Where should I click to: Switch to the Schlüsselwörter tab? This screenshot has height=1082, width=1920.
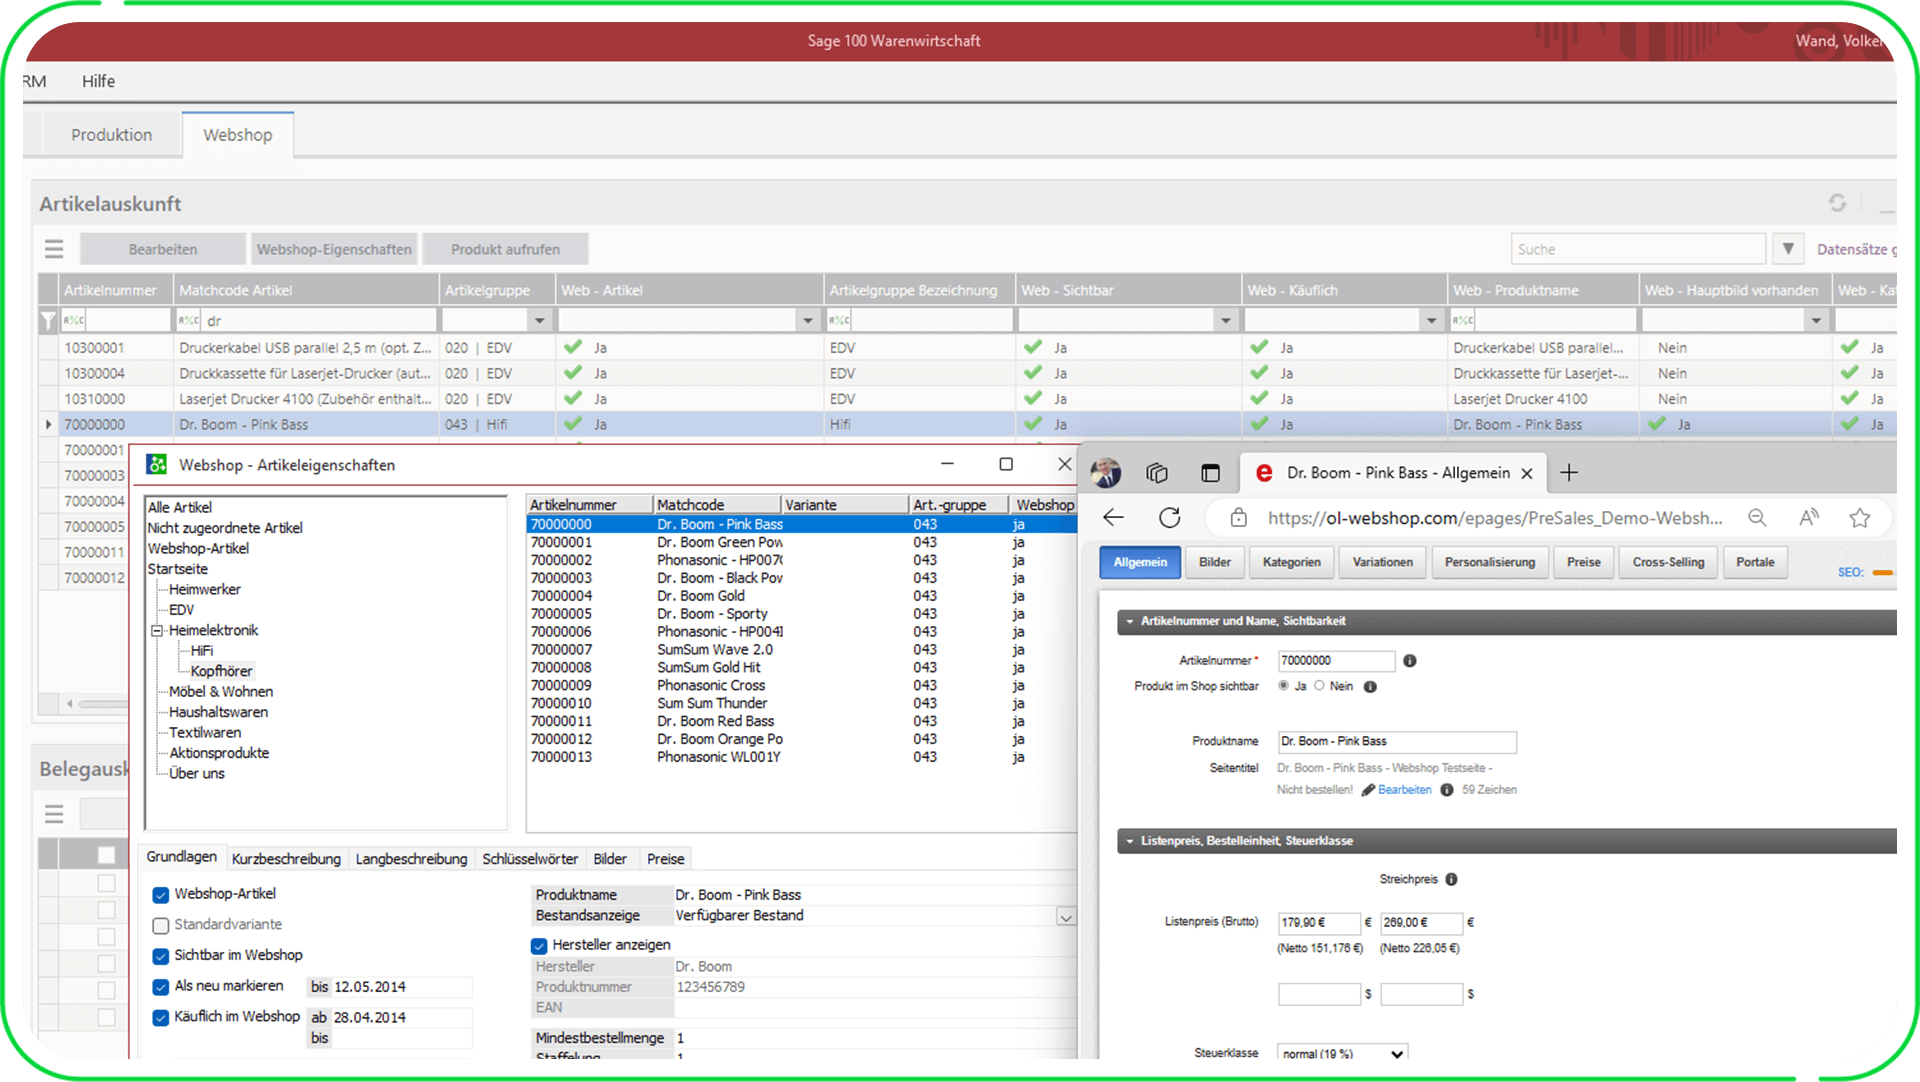pyautogui.click(x=530, y=859)
